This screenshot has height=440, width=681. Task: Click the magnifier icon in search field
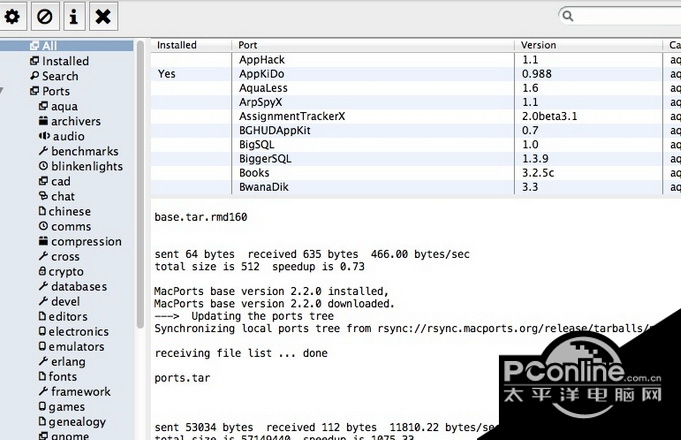click(x=568, y=16)
